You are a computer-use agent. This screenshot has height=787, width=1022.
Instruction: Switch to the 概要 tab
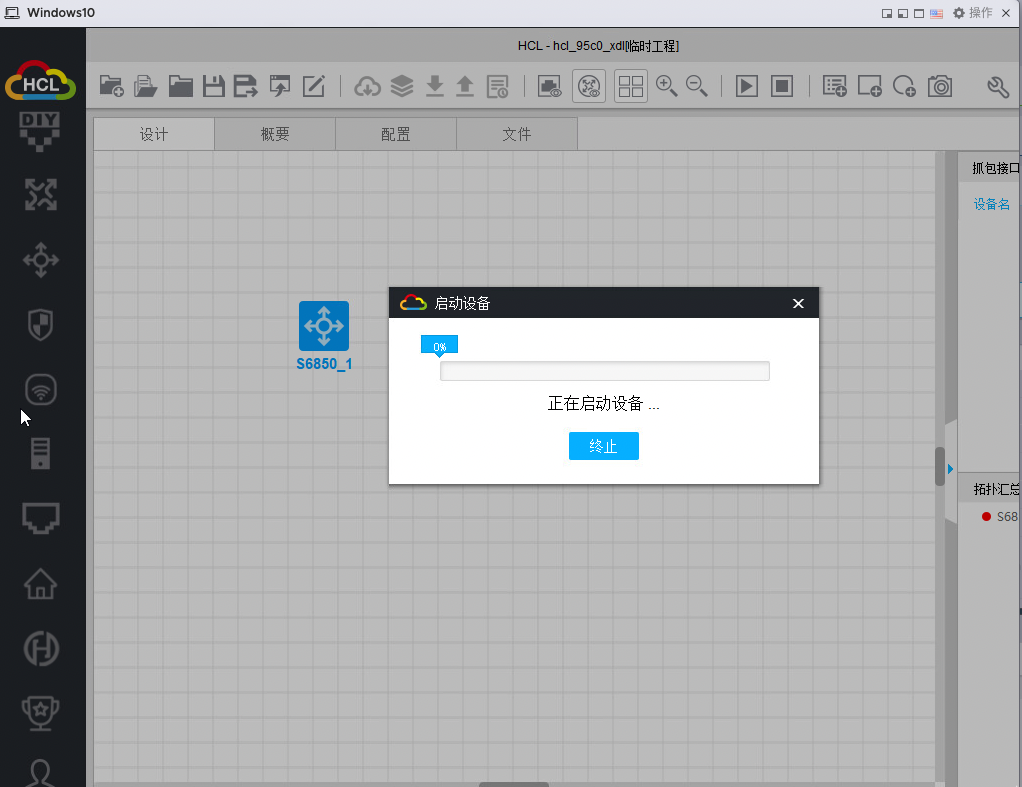tap(275, 134)
